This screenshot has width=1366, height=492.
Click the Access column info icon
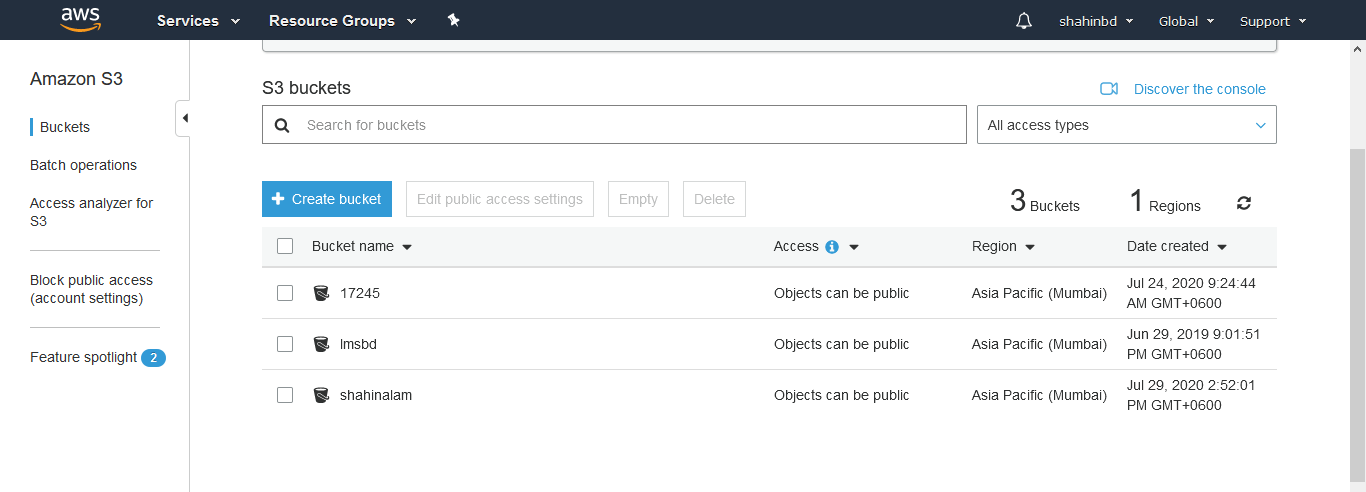pos(831,247)
